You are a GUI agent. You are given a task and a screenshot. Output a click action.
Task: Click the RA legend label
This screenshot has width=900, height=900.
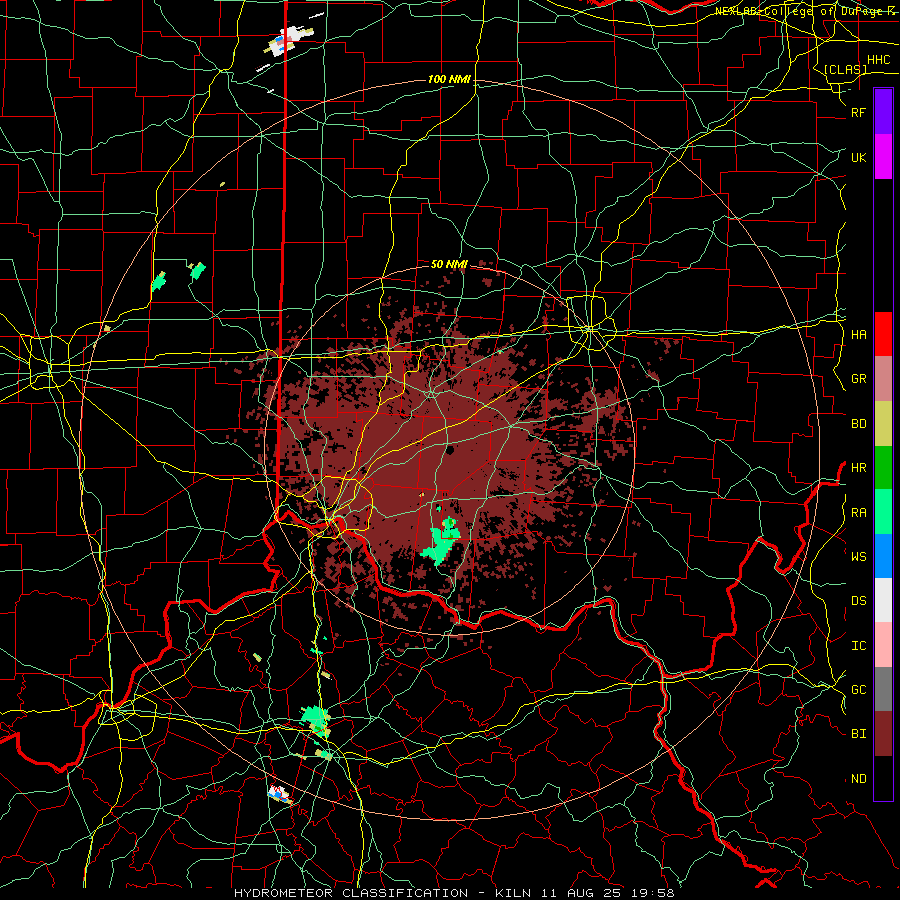[859, 512]
